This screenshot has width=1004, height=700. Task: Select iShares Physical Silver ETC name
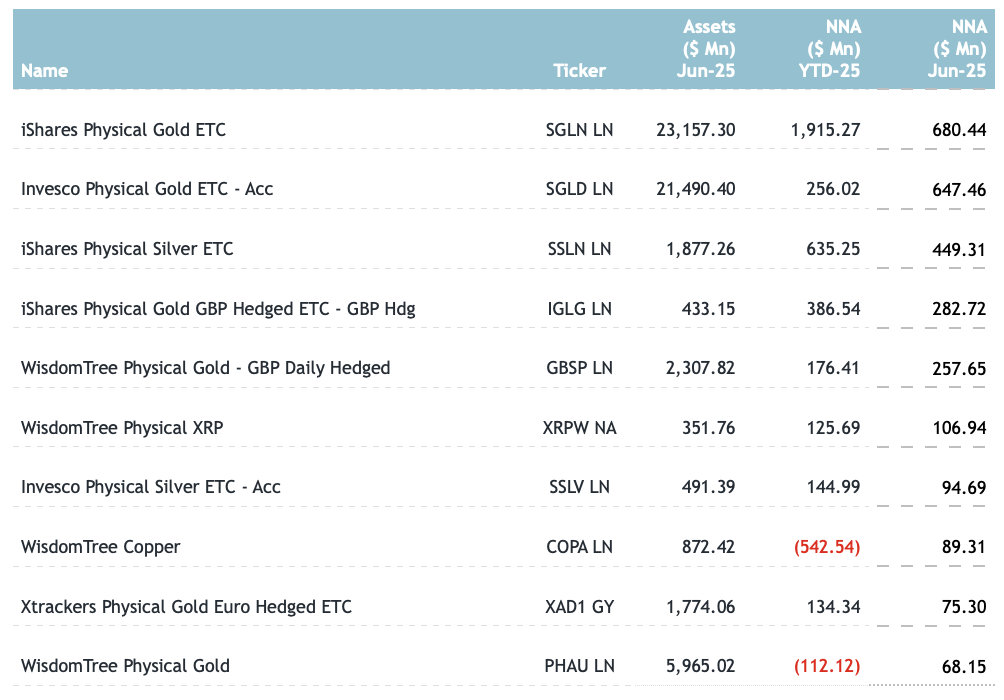[x=127, y=249]
